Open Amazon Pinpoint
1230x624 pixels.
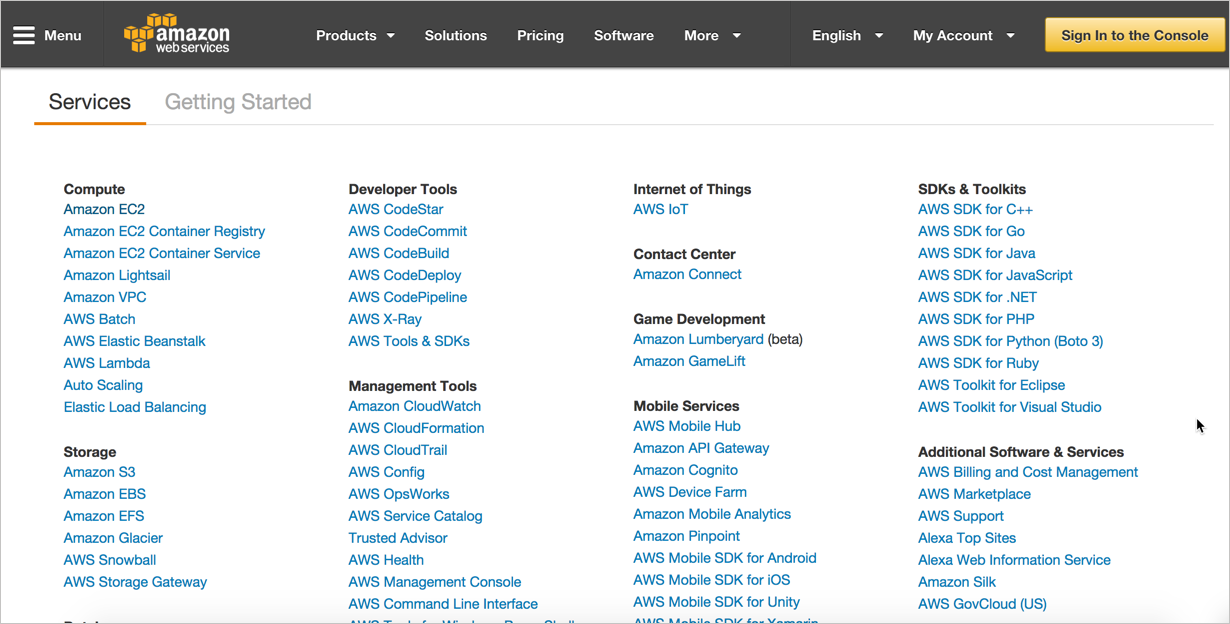point(687,536)
